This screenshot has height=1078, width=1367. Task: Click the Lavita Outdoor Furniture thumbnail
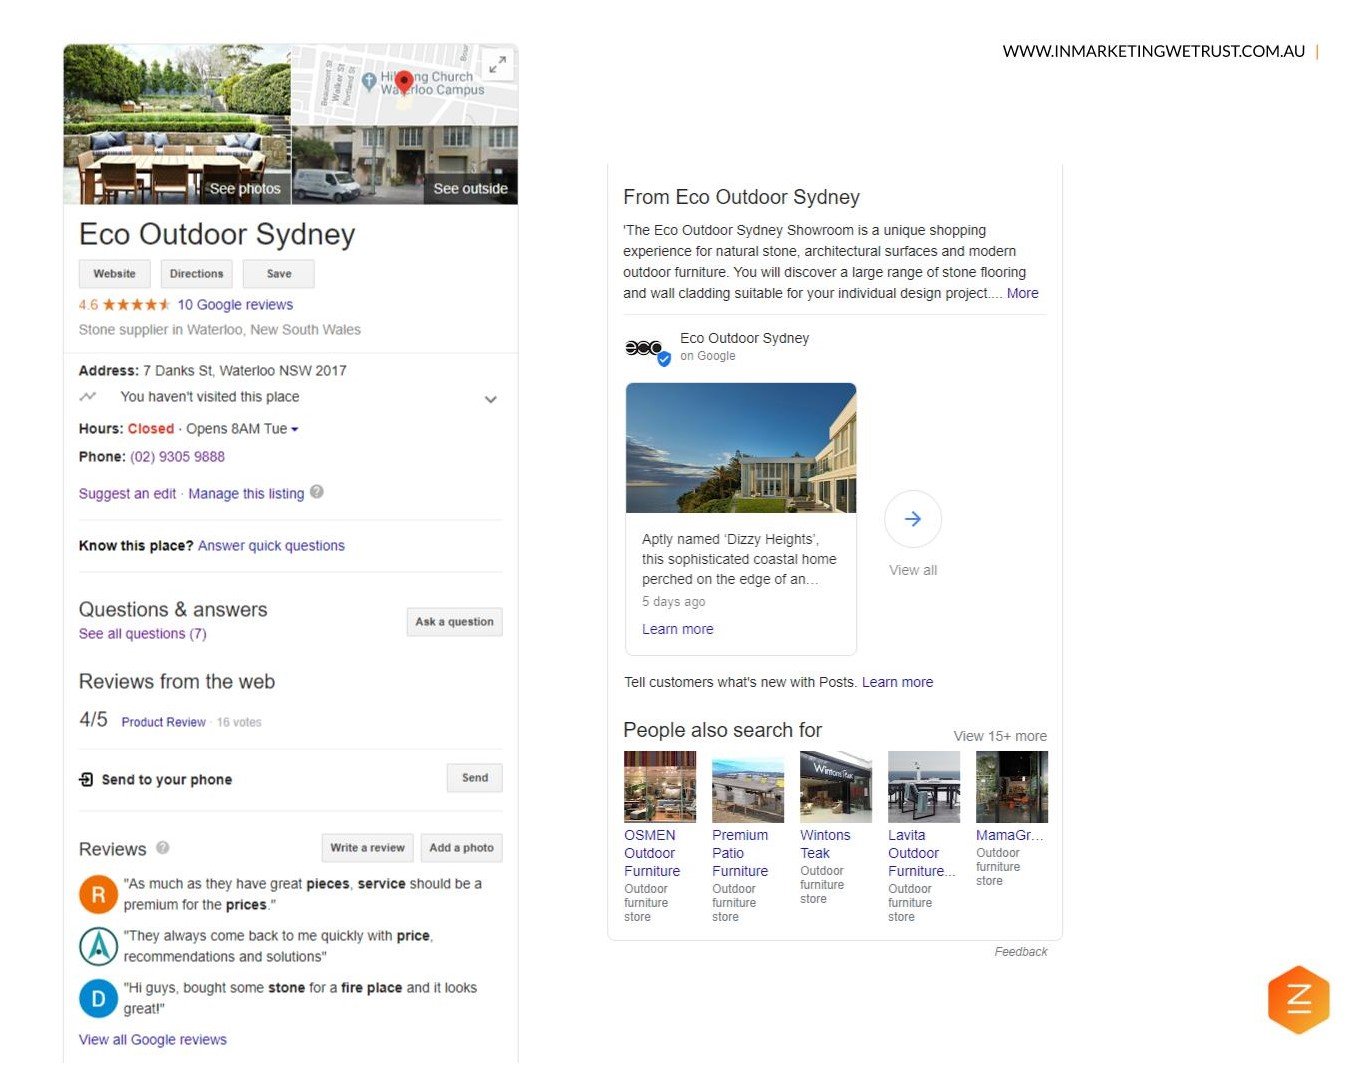[924, 787]
